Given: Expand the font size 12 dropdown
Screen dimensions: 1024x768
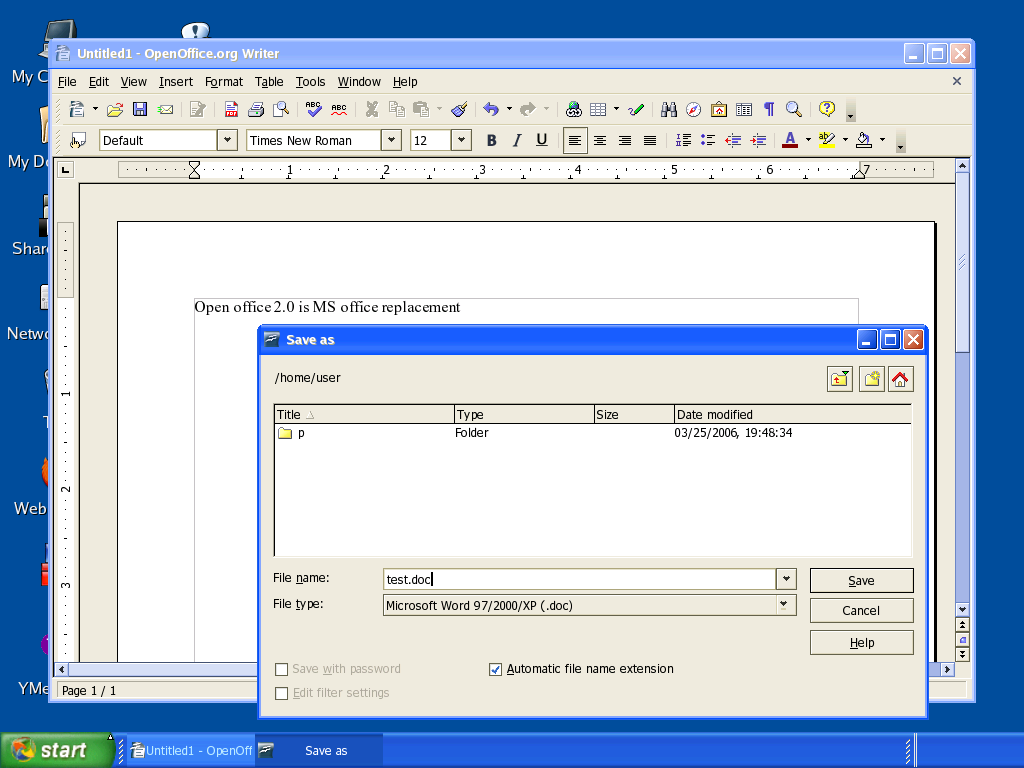Looking at the screenshot, I should coord(461,140).
